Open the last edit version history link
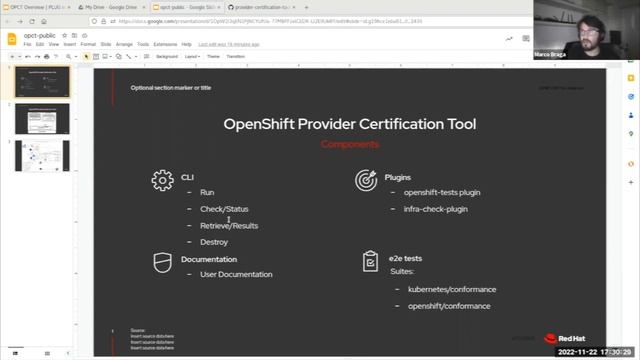This screenshot has width=640, height=360. [229, 44]
